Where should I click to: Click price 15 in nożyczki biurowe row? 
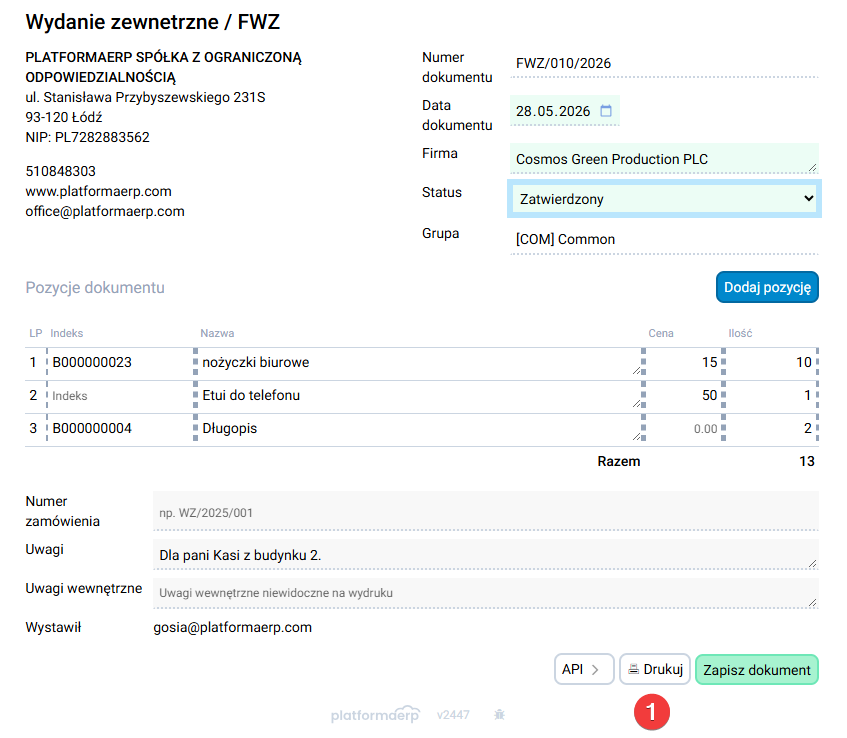(683, 362)
